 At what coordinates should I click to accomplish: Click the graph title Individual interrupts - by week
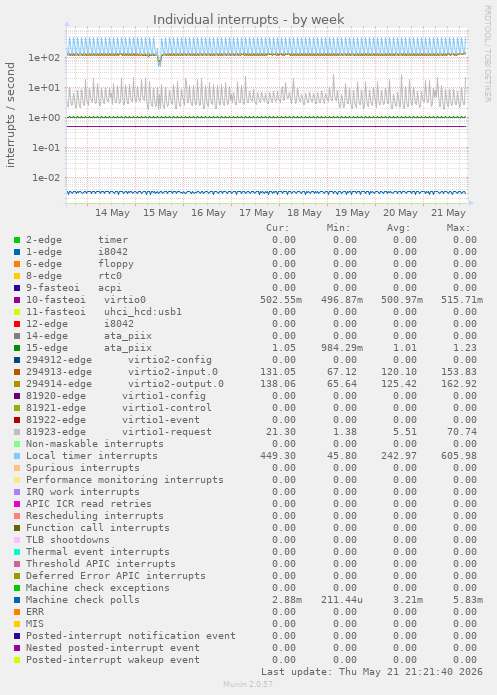coord(248,20)
